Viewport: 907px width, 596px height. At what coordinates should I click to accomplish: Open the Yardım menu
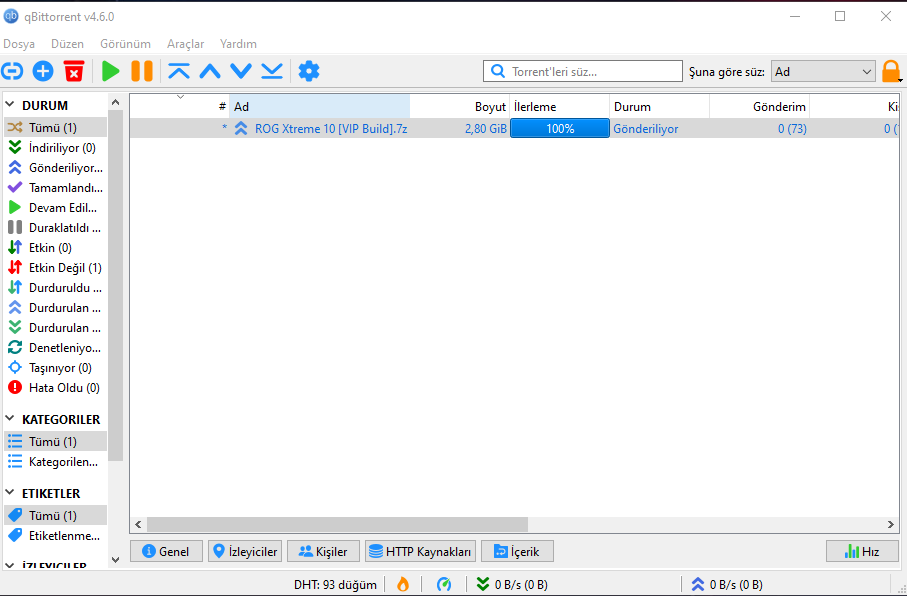click(238, 44)
